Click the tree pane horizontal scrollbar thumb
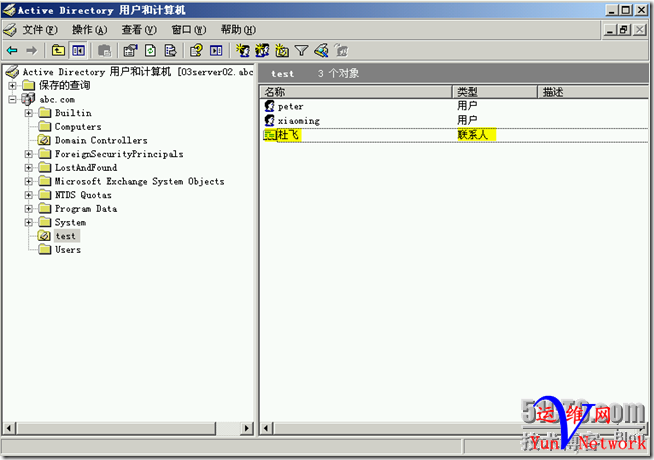Image resolution: width=654 pixels, height=460 pixels. 116,428
